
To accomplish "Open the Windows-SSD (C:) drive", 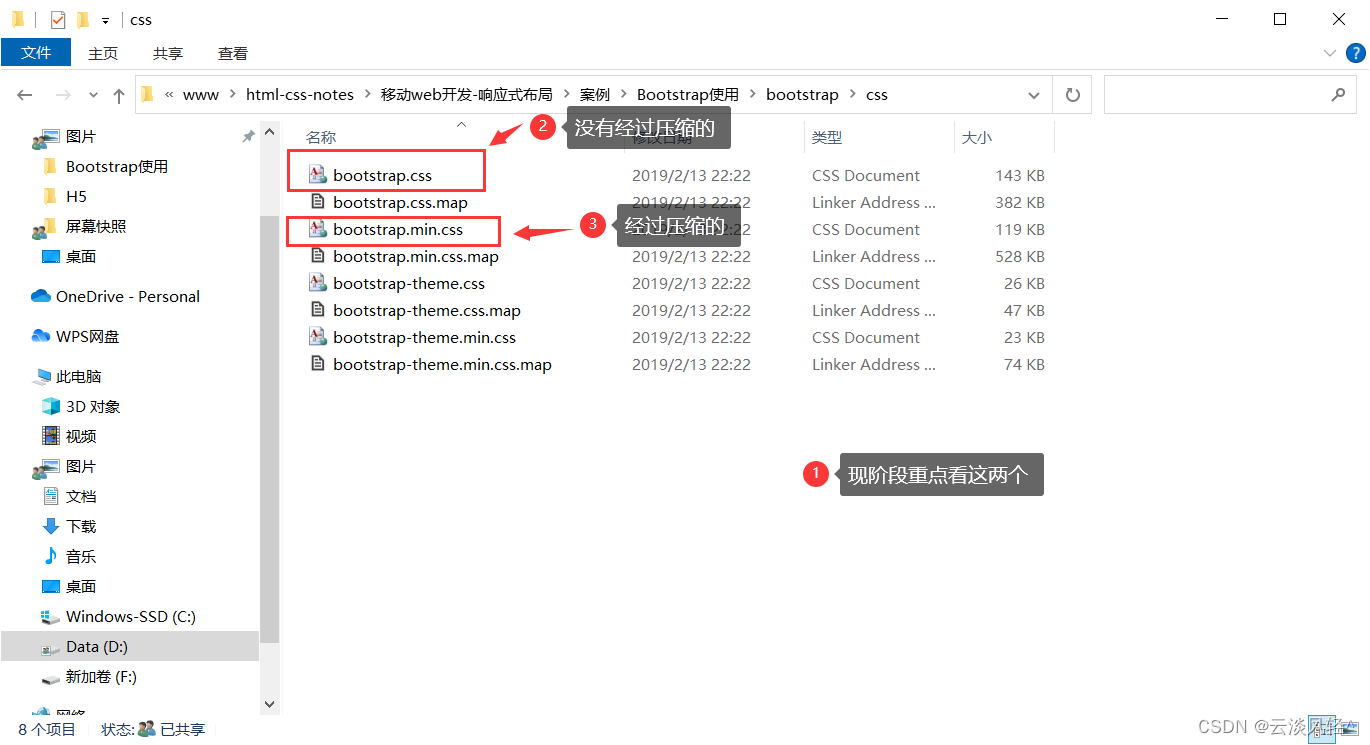I will pos(130,616).
